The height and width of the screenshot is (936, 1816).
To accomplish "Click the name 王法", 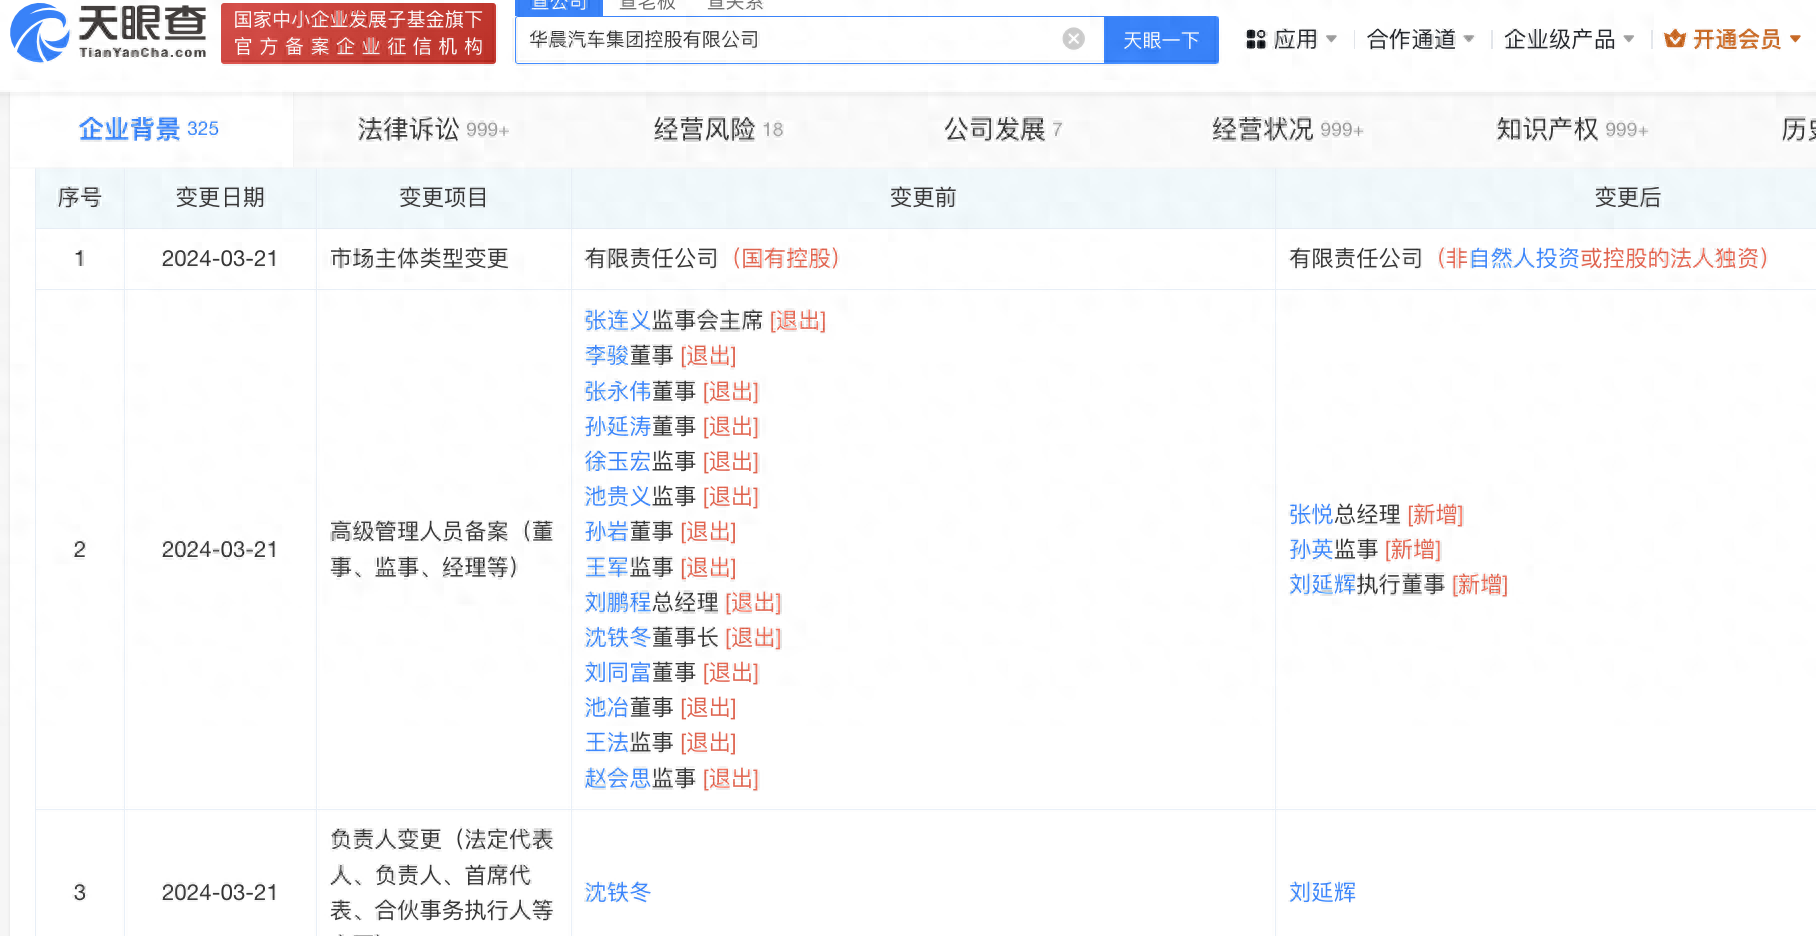I will point(607,742).
